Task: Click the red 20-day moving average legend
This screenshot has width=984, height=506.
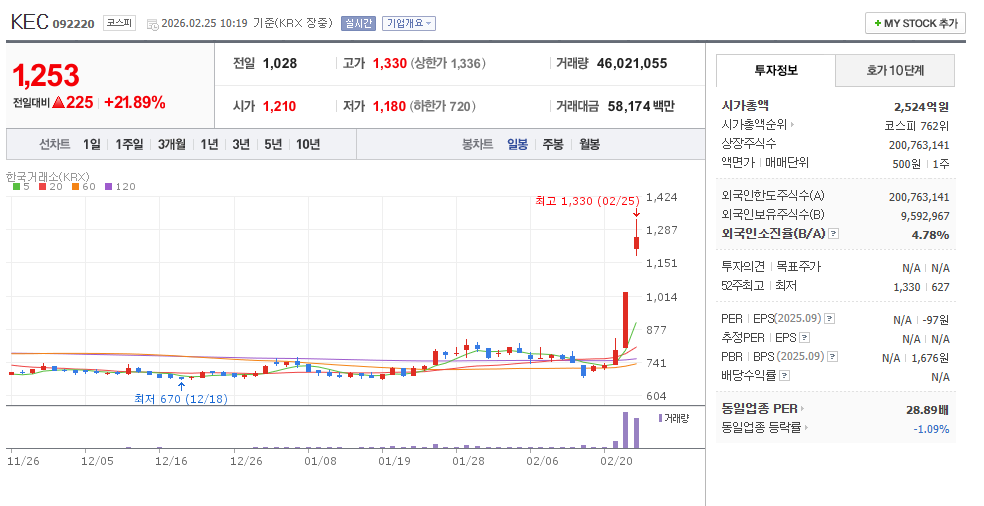Action: [50, 186]
